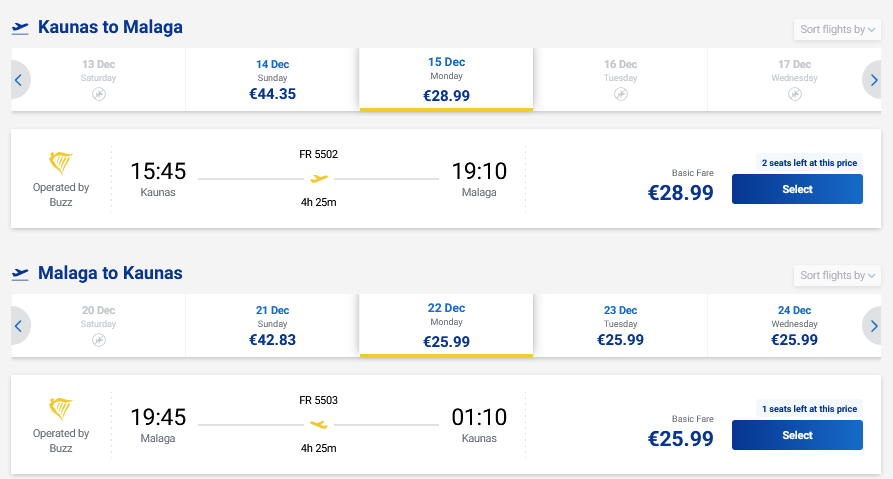This screenshot has height=479, width=893.
Task: Show later outbound dates with right arrow
Action: pos(873,80)
